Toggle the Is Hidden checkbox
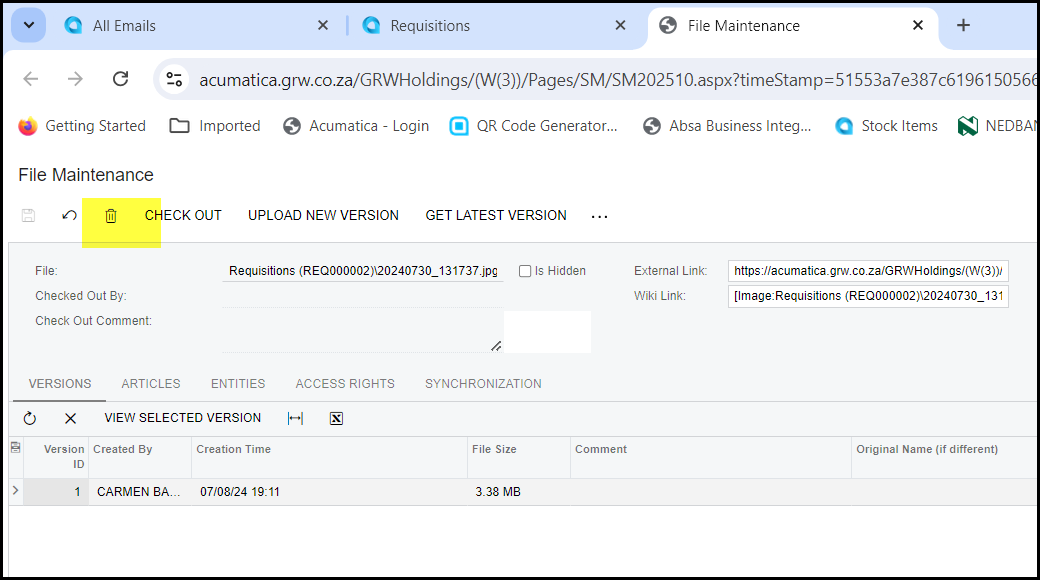The height and width of the screenshot is (580, 1040). 525,271
